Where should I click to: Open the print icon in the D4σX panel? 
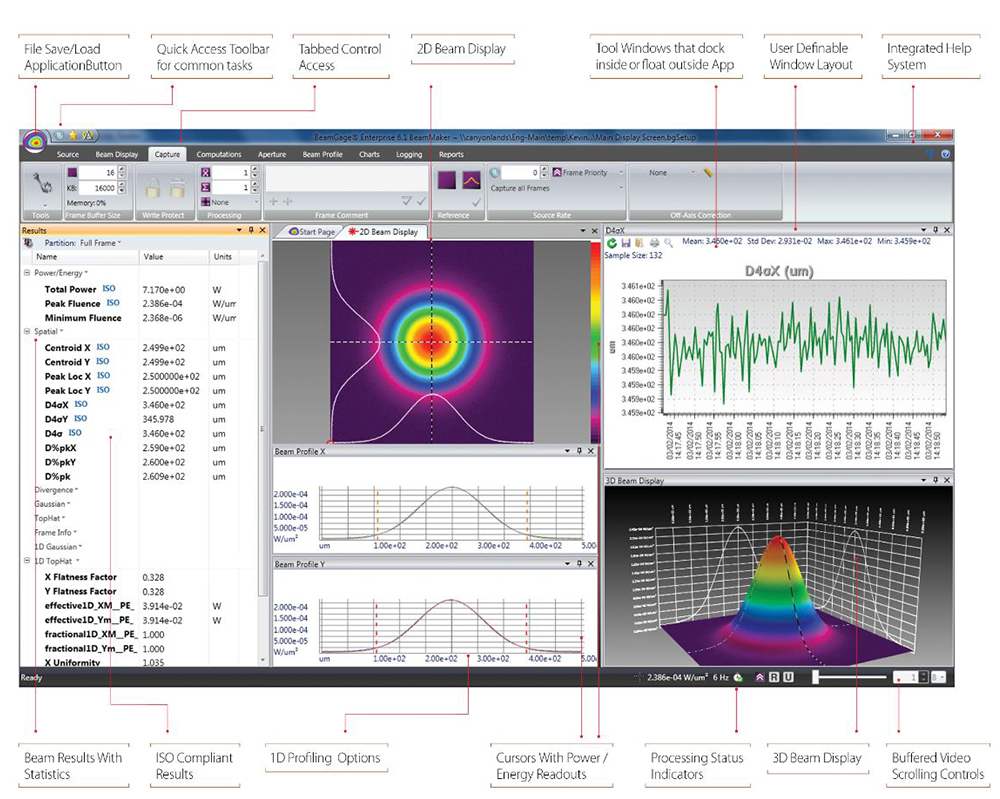[652, 242]
